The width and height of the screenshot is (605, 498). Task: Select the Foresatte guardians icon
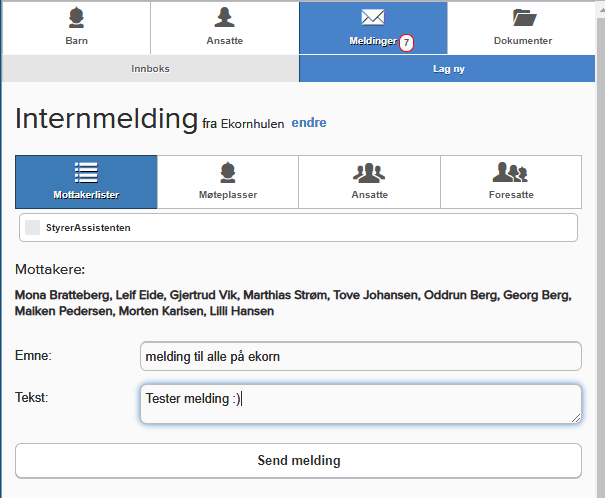[510, 172]
